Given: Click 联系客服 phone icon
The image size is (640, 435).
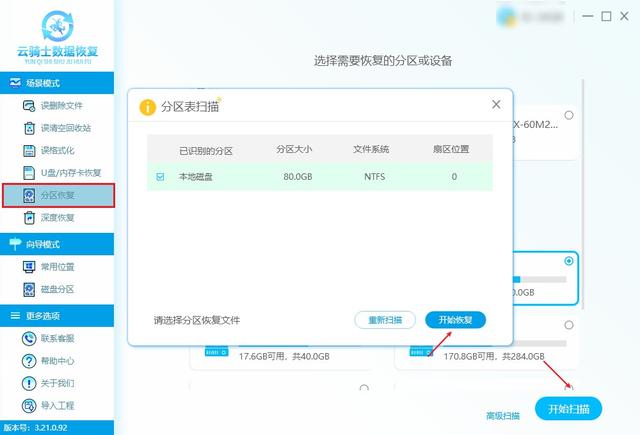Looking at the screenshot, I should [x=29, y=338].
